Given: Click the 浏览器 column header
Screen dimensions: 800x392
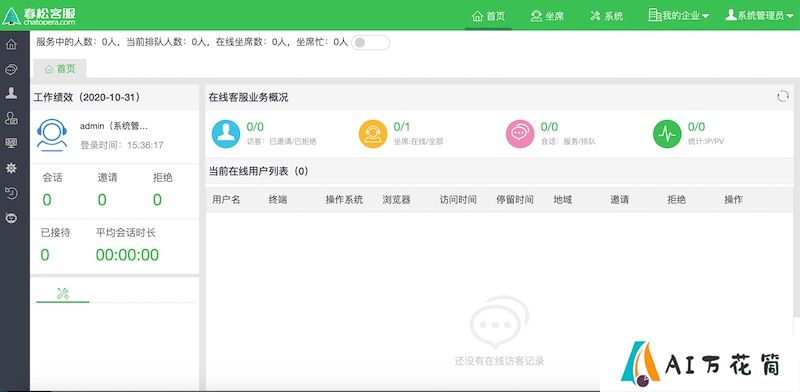Looking at the screenshot, I should coord(396,200).
